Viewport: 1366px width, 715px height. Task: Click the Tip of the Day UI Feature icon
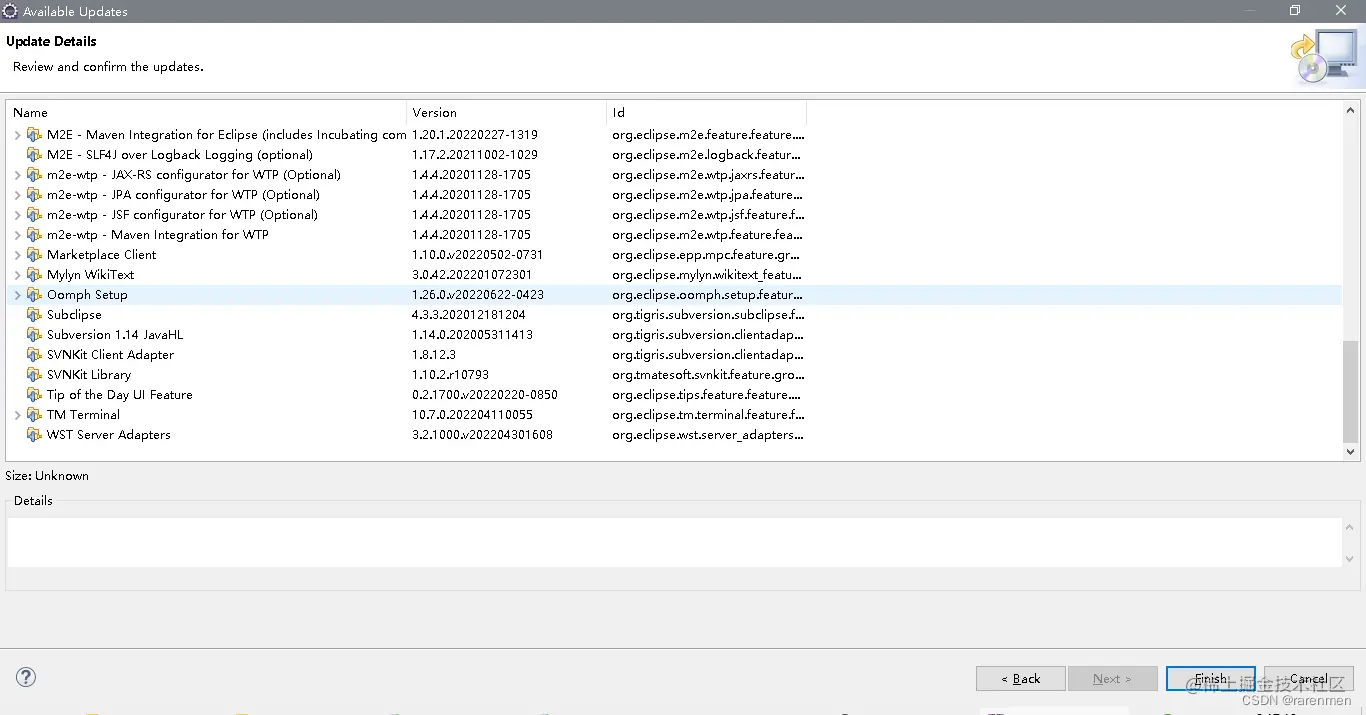pyautogui.click(x=34, y=395)
